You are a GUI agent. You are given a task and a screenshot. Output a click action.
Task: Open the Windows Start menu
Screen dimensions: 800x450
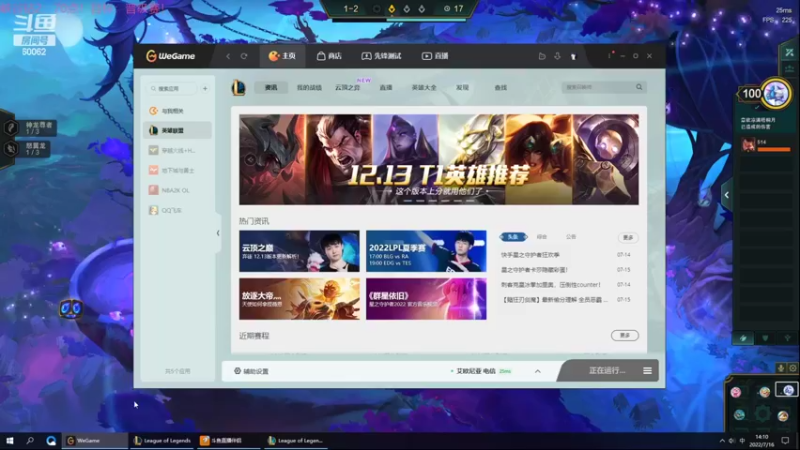(x=10, y=440)
